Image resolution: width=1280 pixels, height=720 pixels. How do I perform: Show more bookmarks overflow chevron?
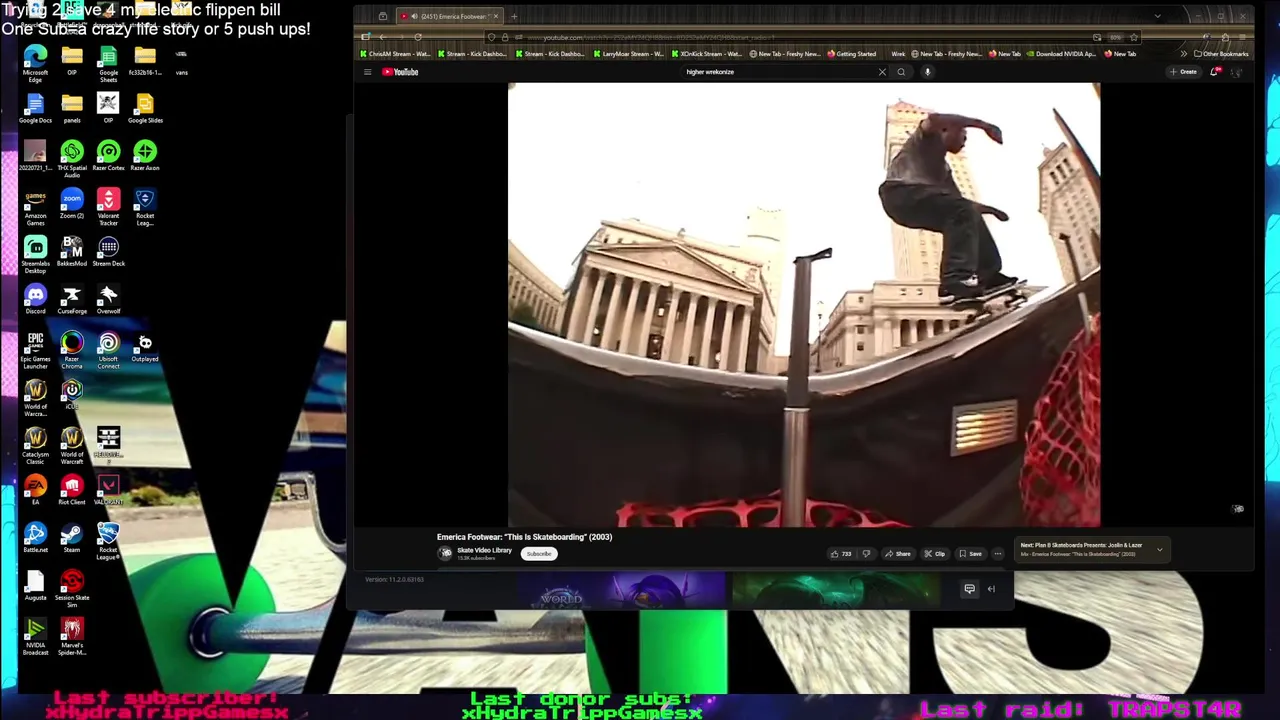[x=1184, y=54]
